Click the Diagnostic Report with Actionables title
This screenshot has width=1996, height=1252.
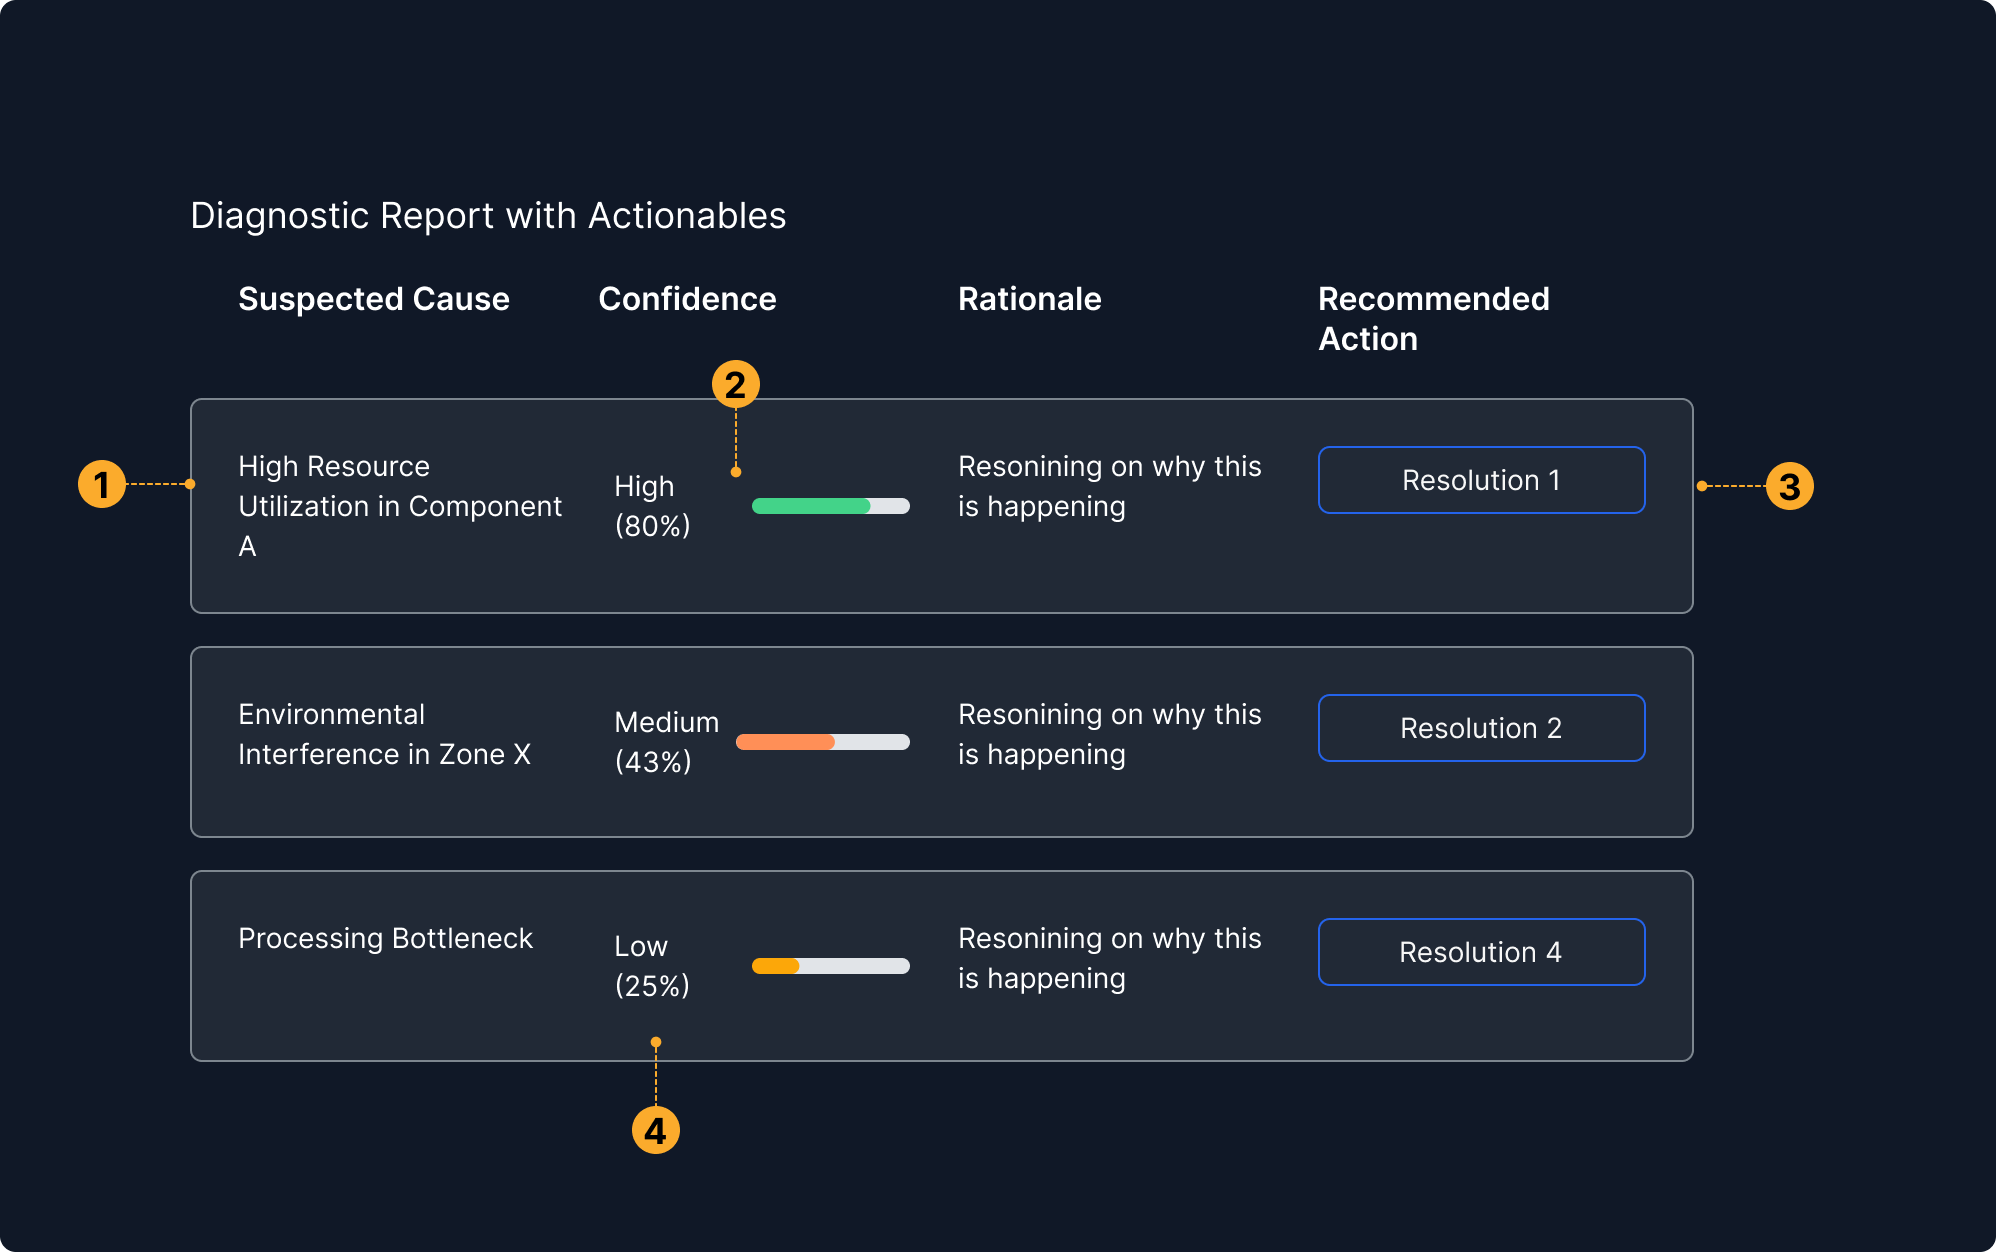488,216
